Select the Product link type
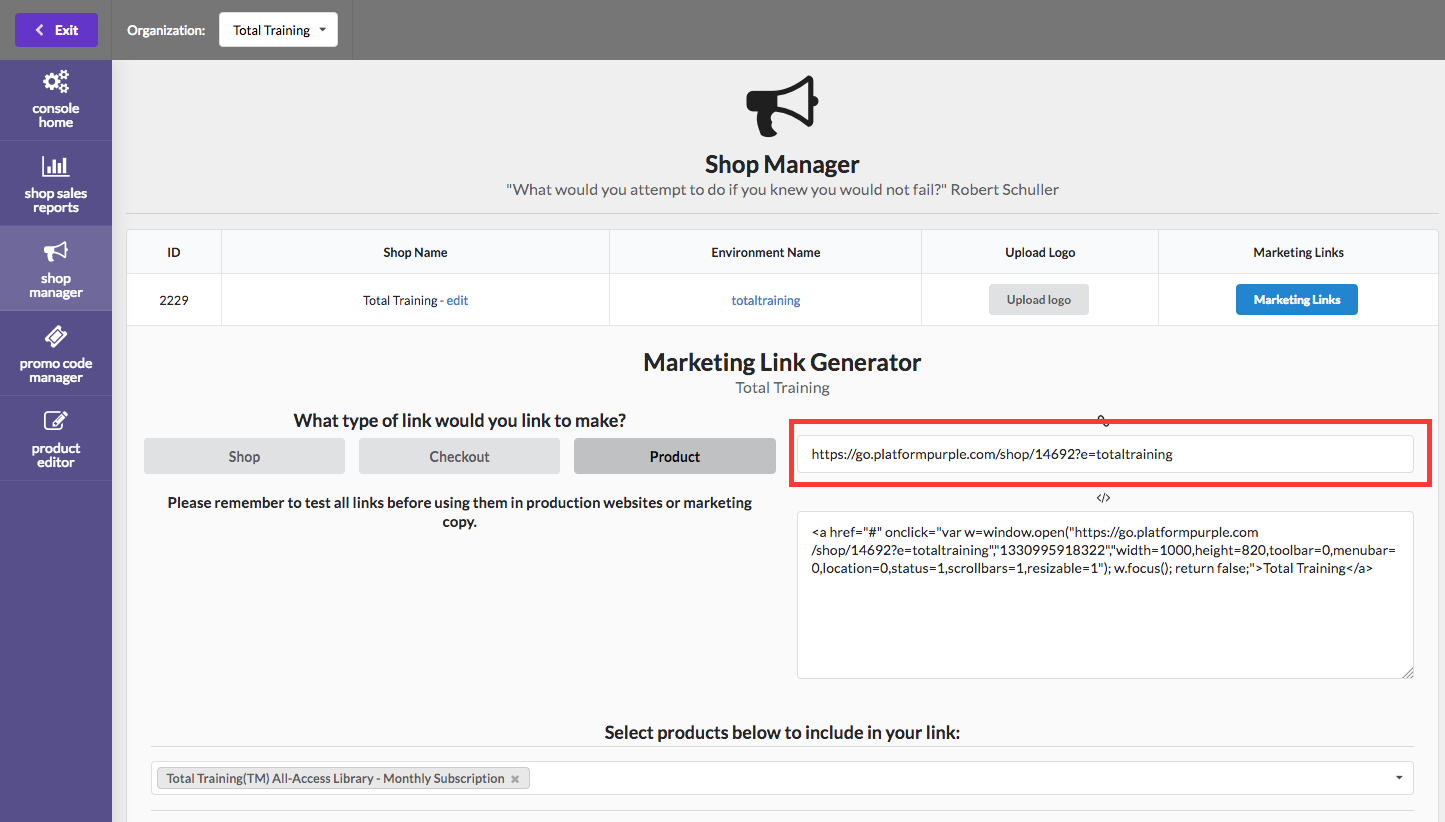This screenshot has width=1445, height=822. 675,456
